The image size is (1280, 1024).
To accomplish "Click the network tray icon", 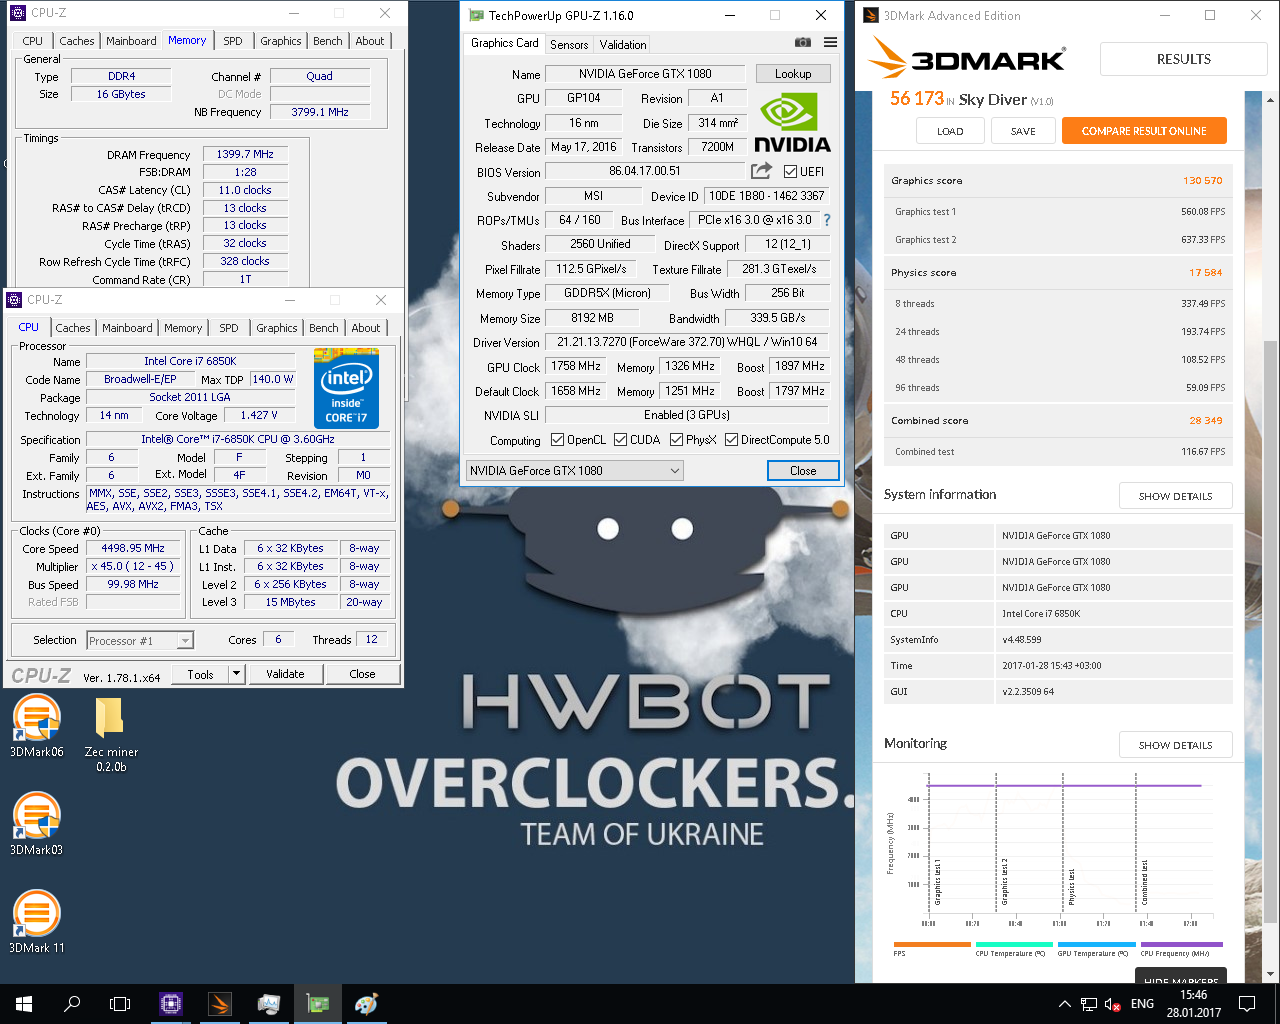I will coord(1088,1003).
